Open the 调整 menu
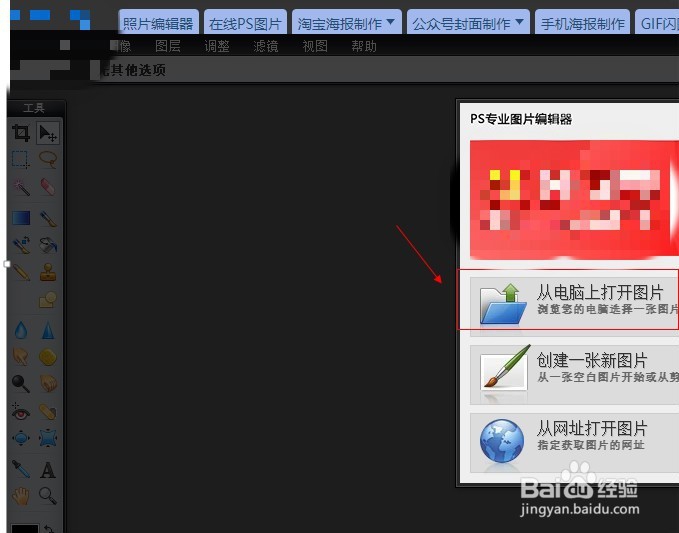 click(217, 46)
